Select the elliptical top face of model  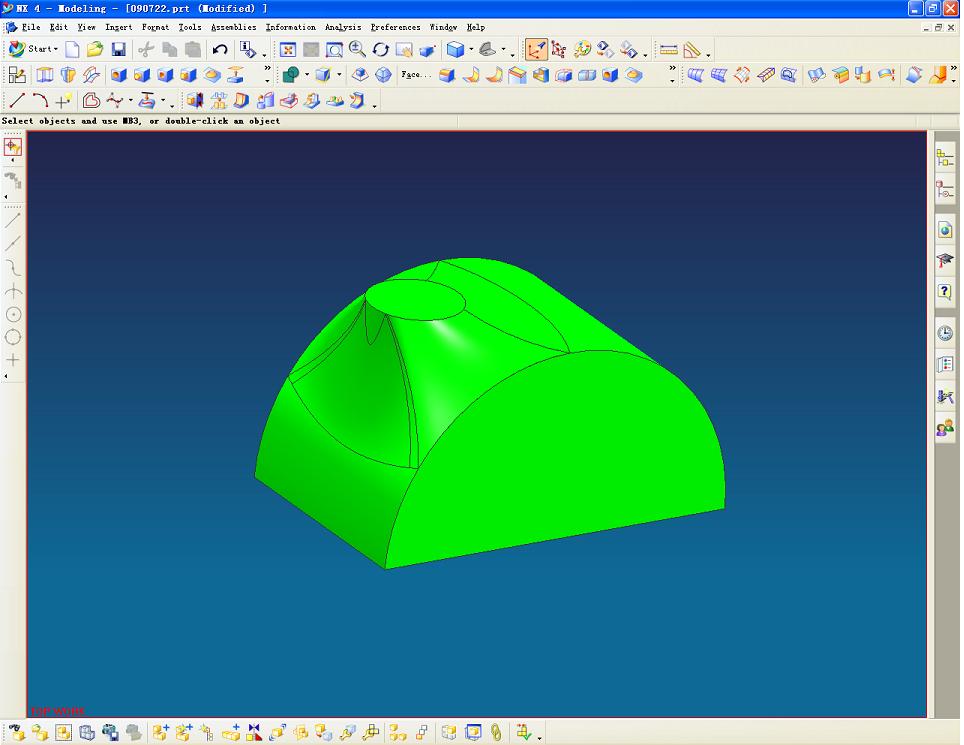pos(415,300)
